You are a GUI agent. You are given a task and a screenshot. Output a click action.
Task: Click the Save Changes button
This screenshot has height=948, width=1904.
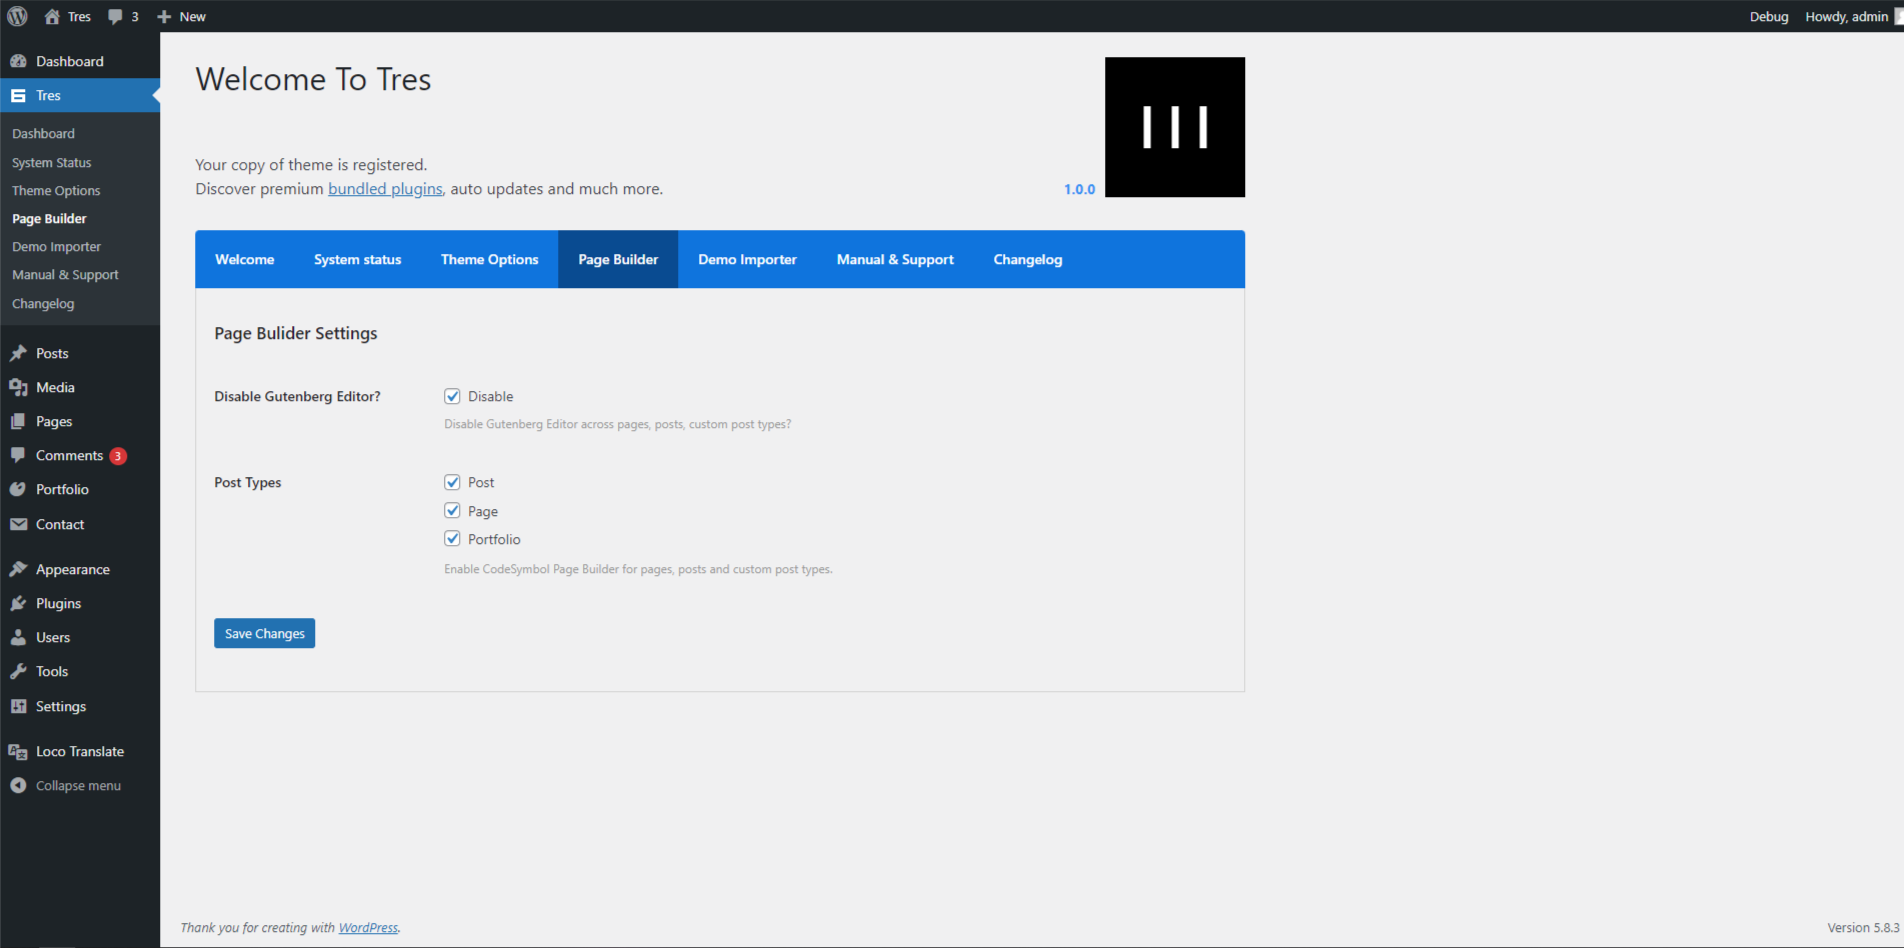[264, 633]
